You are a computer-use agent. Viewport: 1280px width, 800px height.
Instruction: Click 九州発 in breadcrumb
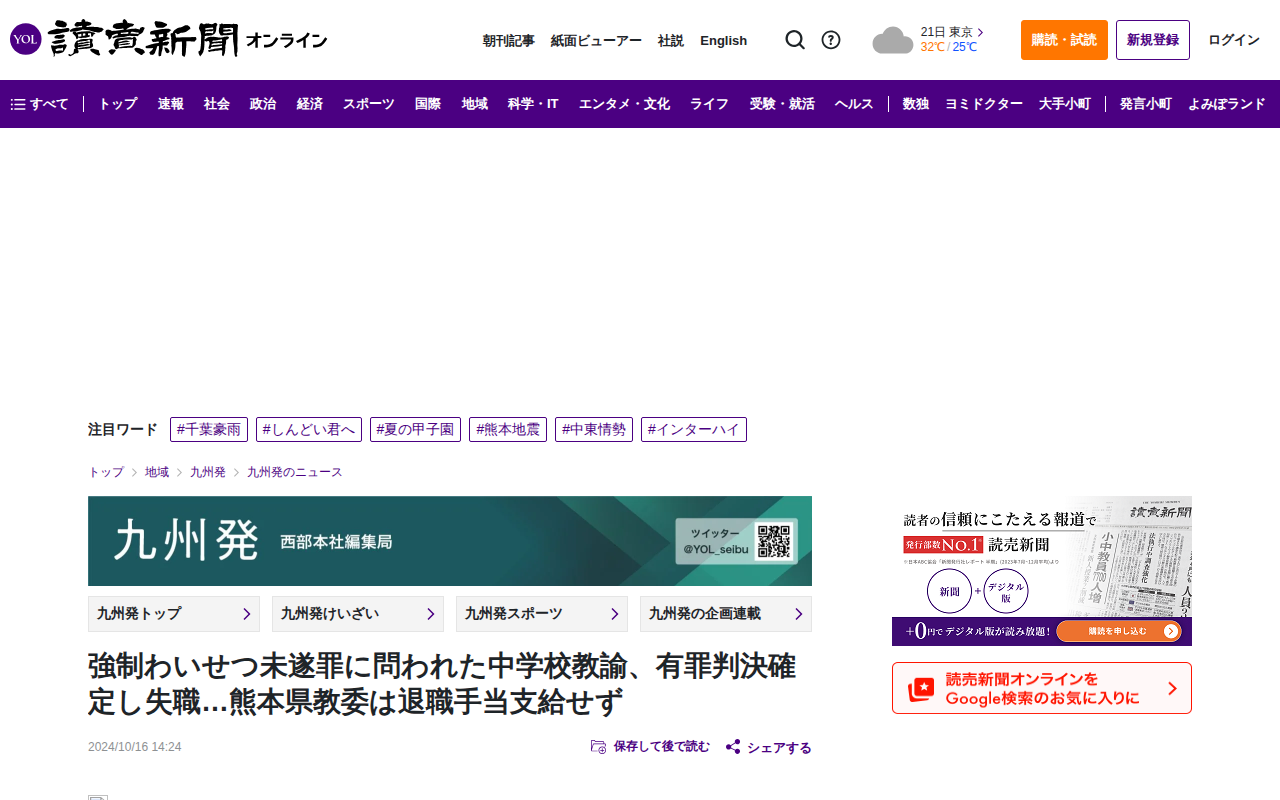(x=208, y=472)
